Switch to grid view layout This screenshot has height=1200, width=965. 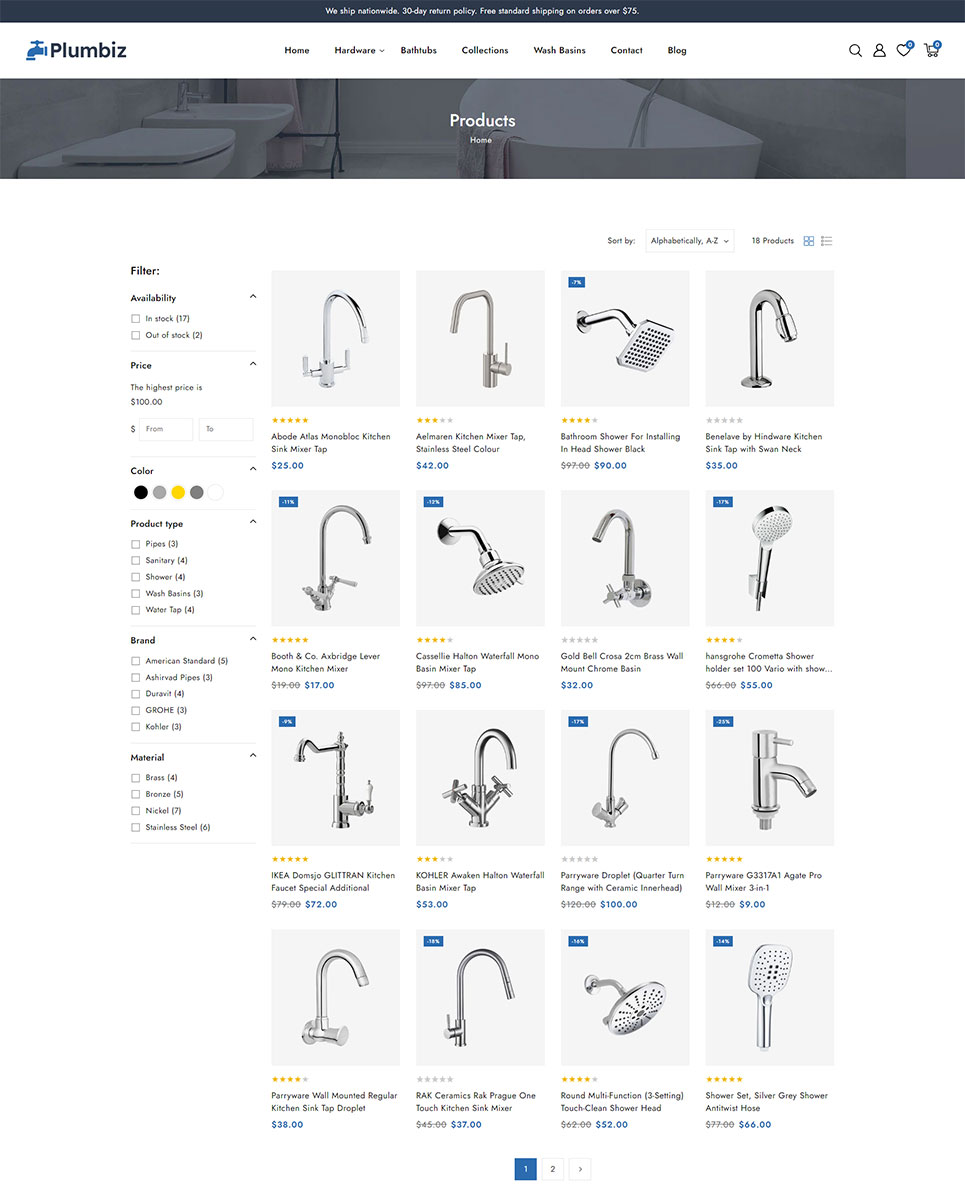pos(809,241)
